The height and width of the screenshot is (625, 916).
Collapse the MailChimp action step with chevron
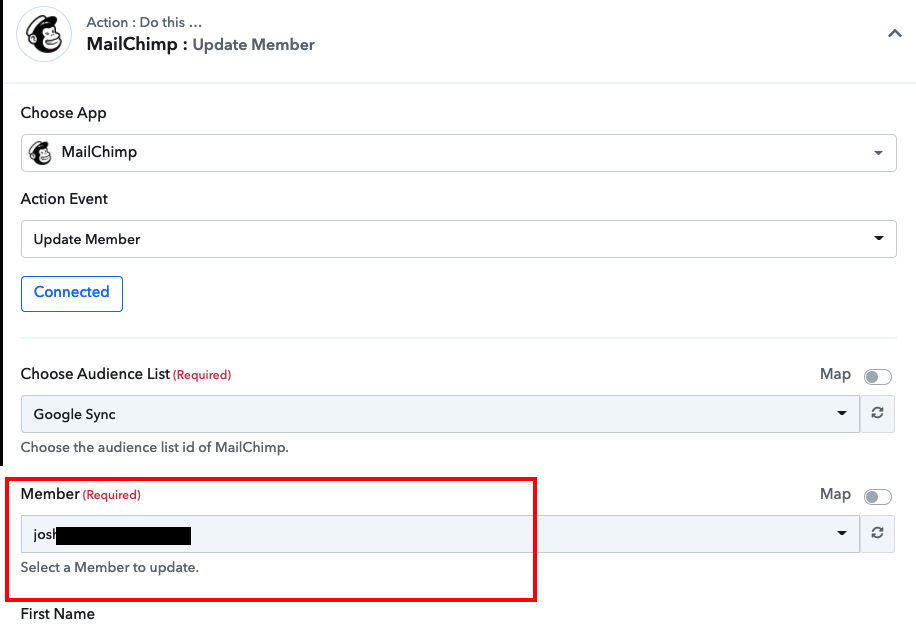894,33
